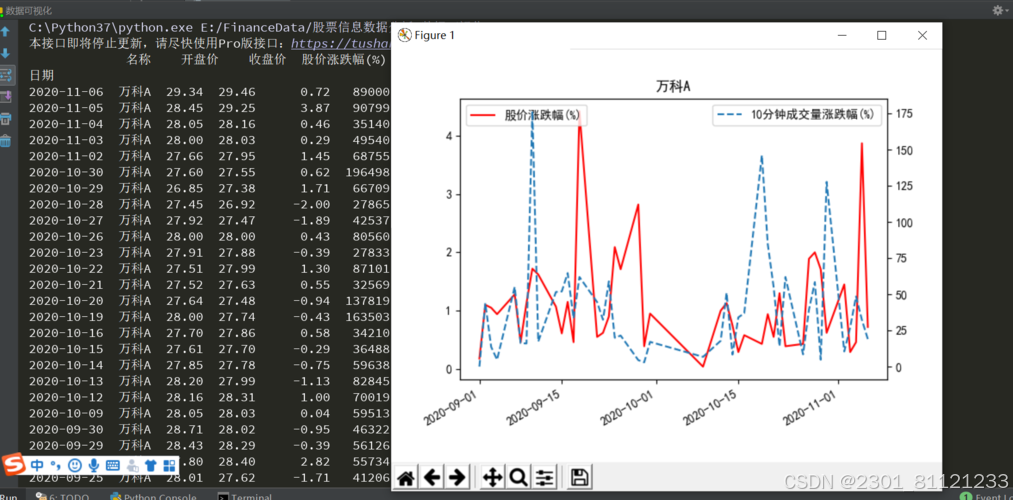Open the configure subplots dialog
The height and width of the screenshot is (500, 1013).
point(544,477)
